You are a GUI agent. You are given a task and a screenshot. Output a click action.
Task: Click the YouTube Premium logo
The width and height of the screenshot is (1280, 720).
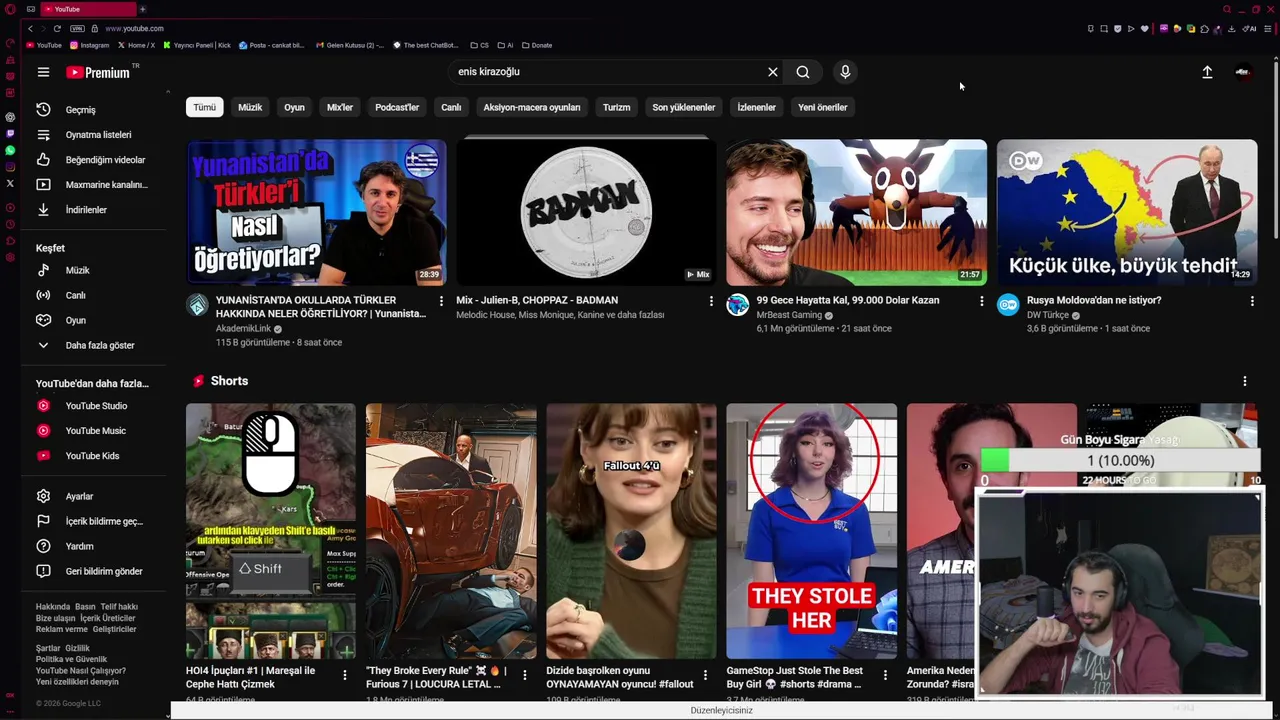click(99, 72)
